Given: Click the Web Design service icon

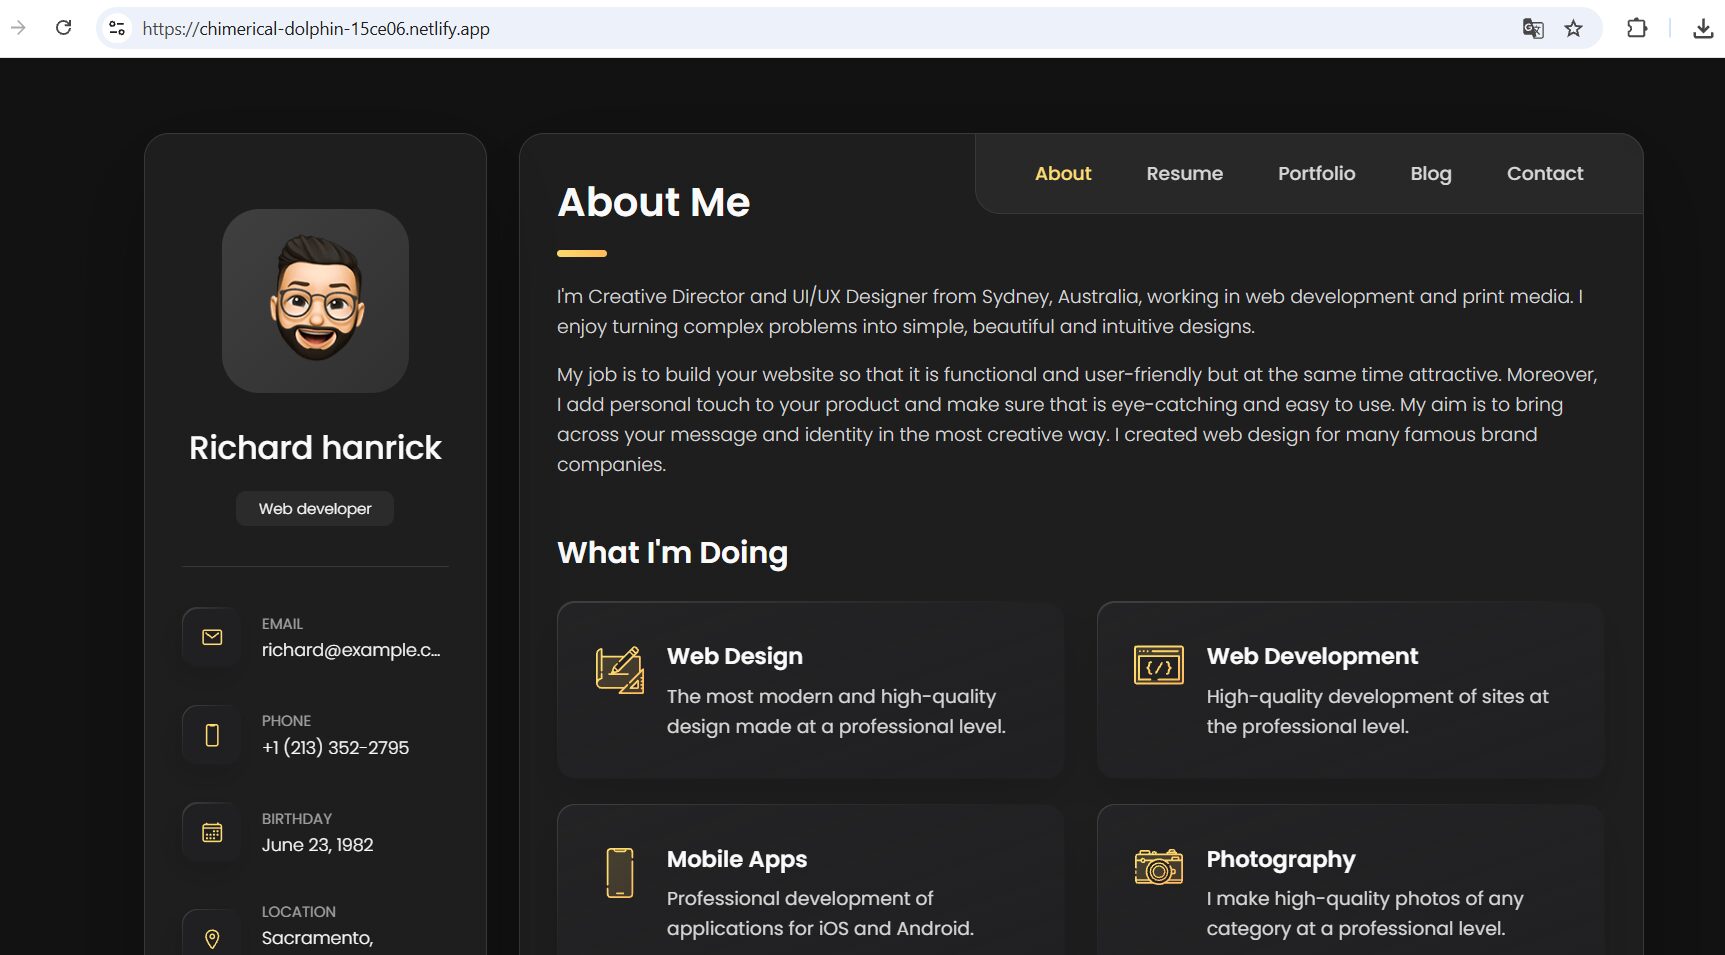Looking at the screenshot, I should pyautogui.click(x=619, y=670).
